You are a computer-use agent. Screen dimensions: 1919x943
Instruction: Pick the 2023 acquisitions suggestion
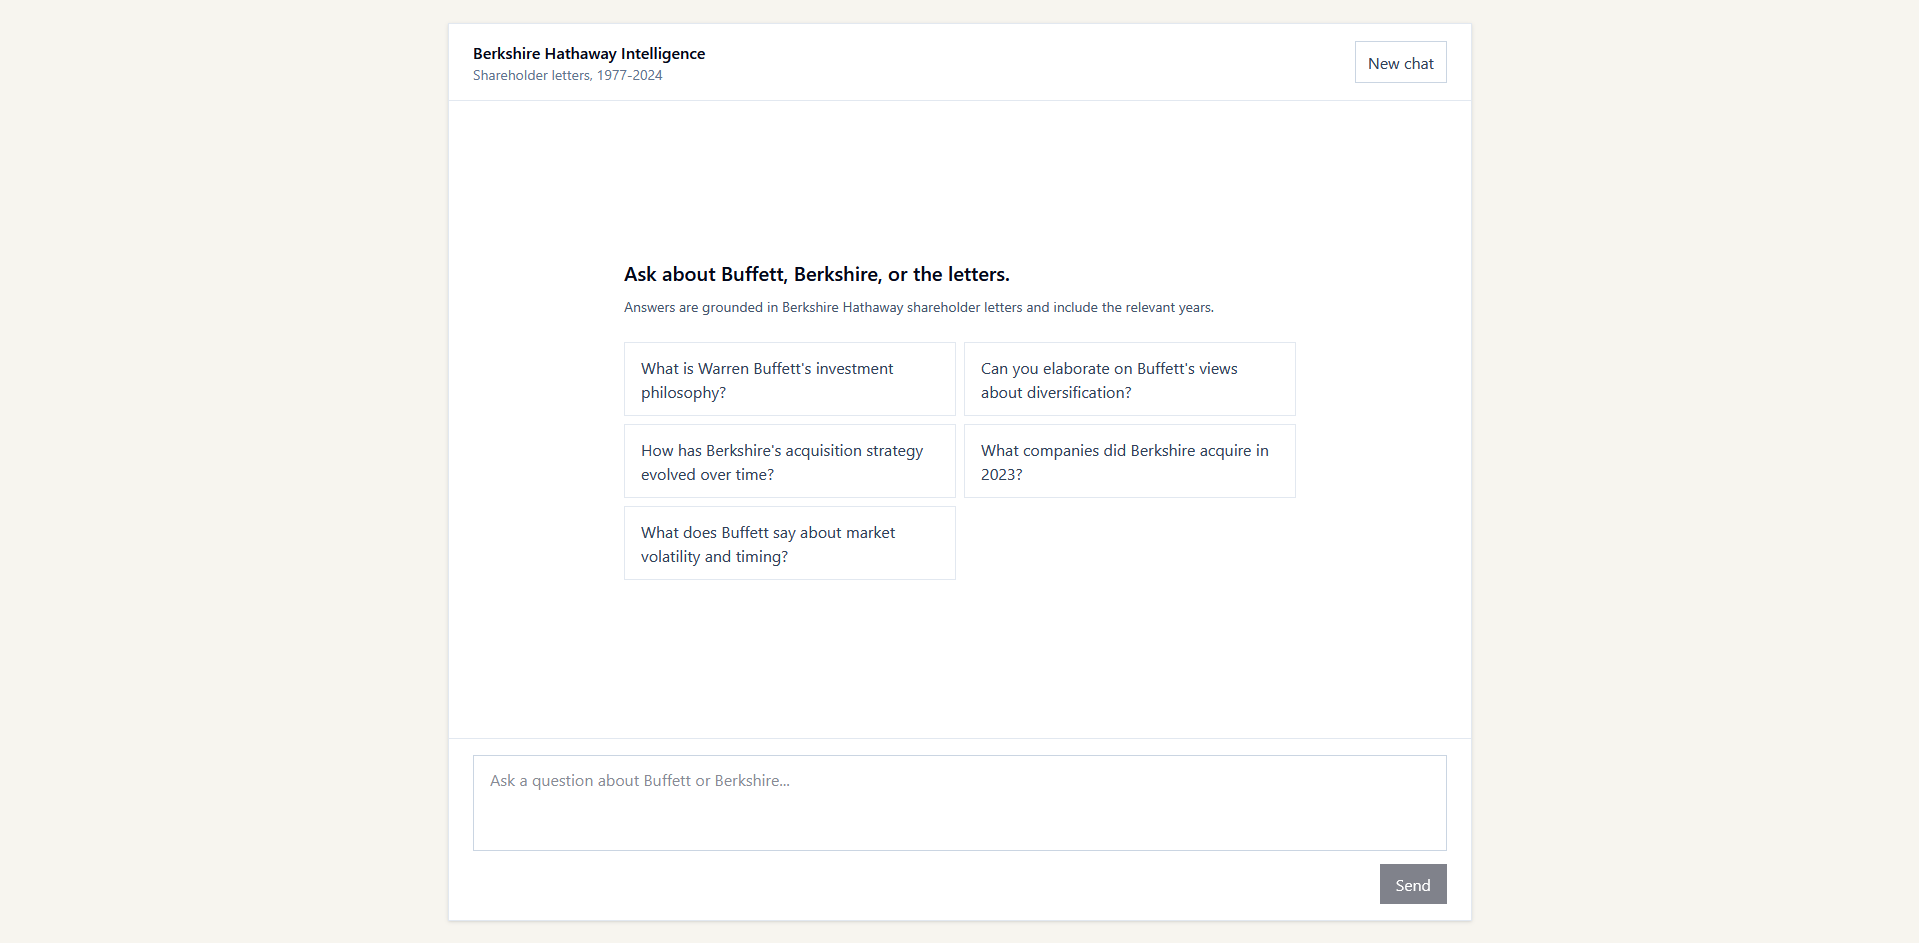point(1130,461)
